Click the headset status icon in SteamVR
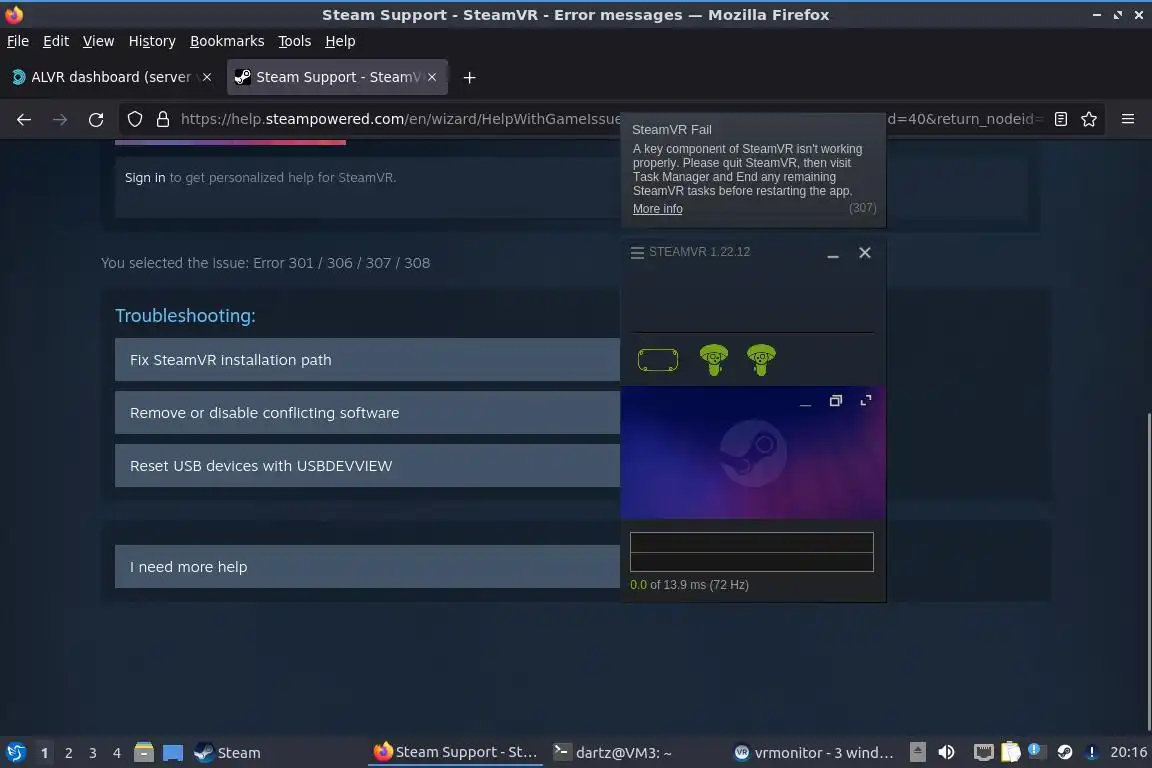The image size is (1152, 768). (658, 360)
